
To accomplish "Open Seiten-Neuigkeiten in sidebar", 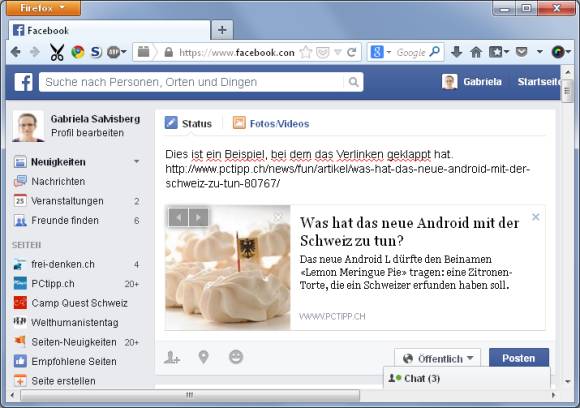I will (x=74, y=342).
